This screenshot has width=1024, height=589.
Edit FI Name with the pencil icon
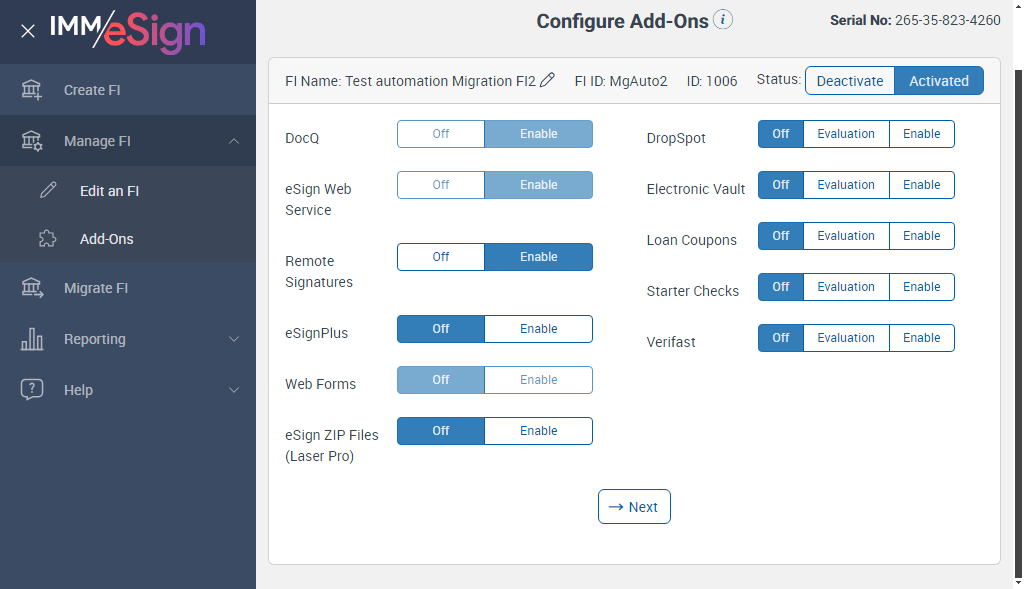tap(547, 81)
